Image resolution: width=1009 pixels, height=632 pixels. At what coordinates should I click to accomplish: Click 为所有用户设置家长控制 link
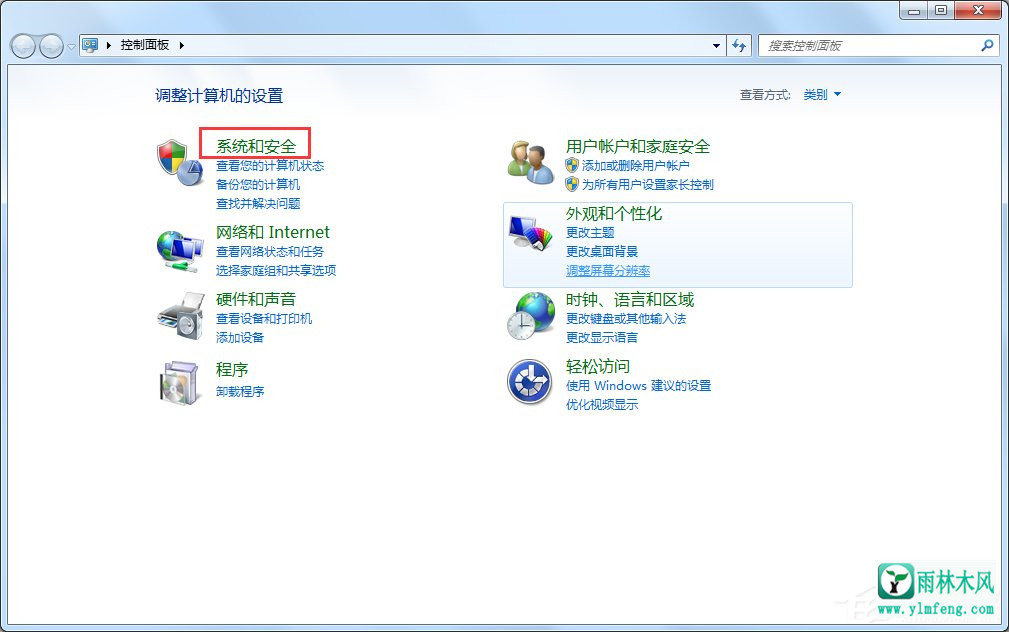click(648, 185)
